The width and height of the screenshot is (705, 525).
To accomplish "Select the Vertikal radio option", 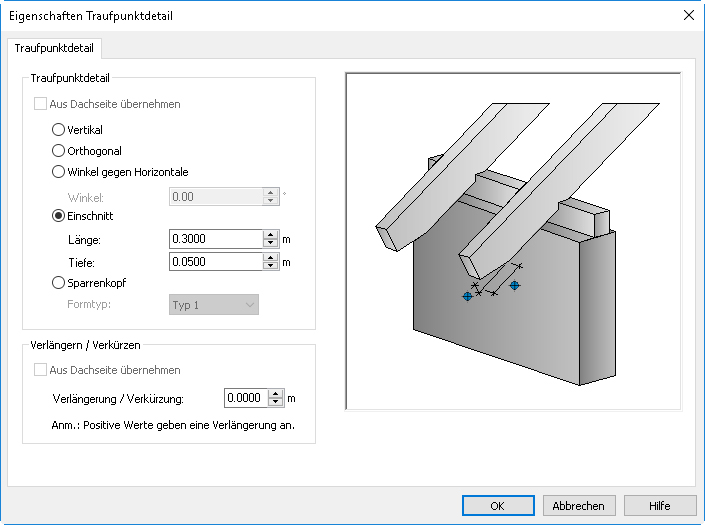I will coord(77,130).
